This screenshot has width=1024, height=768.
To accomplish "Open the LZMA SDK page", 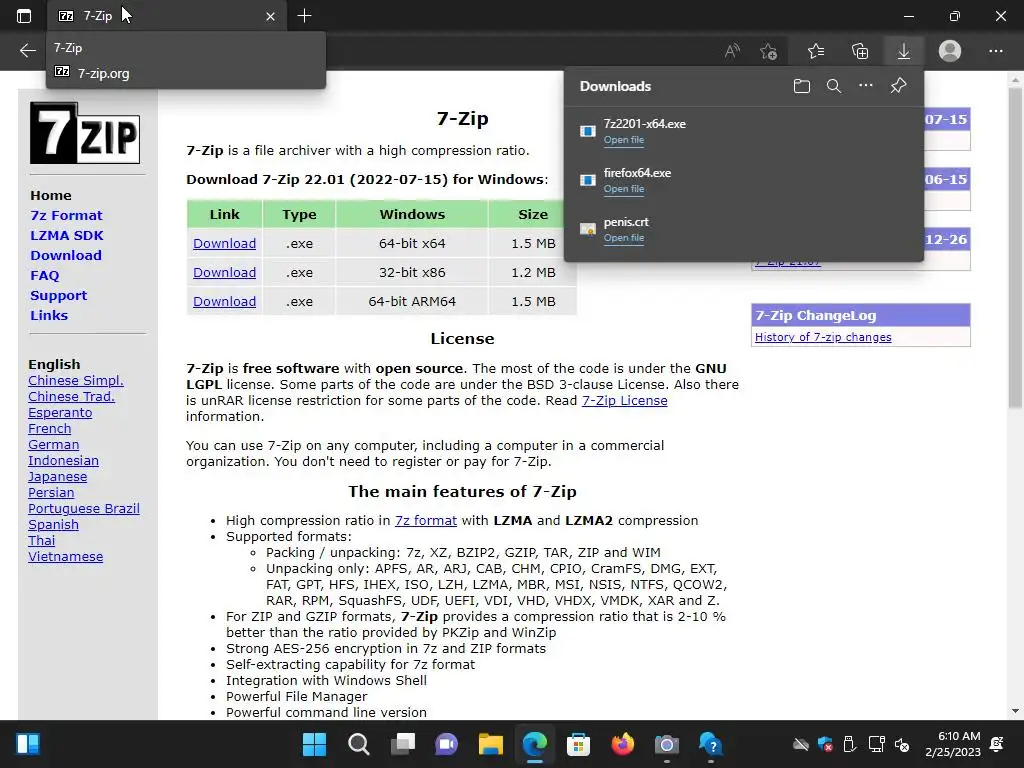I will [x=67, y=236].
